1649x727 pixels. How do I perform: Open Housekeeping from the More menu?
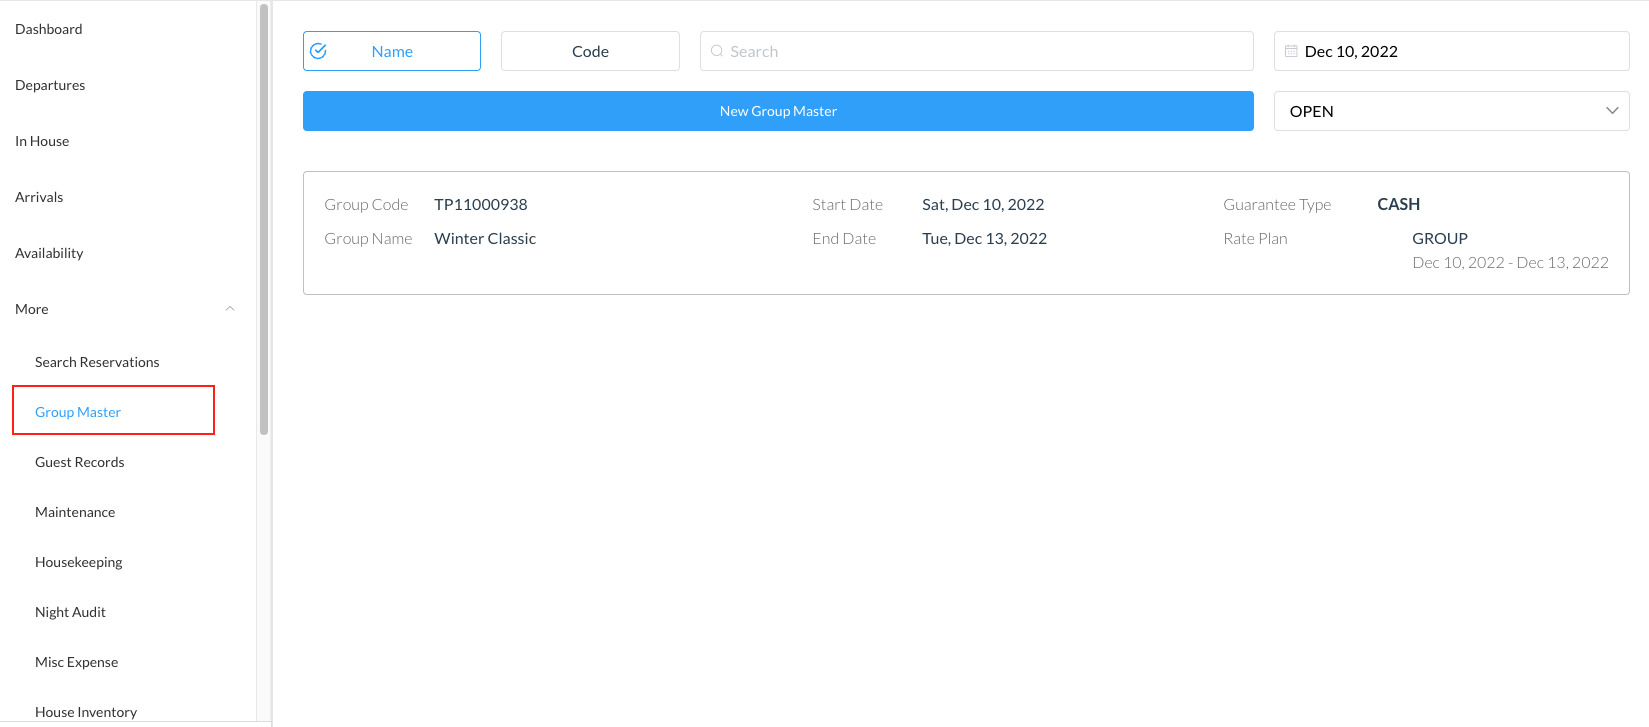(x=79, y=562)
